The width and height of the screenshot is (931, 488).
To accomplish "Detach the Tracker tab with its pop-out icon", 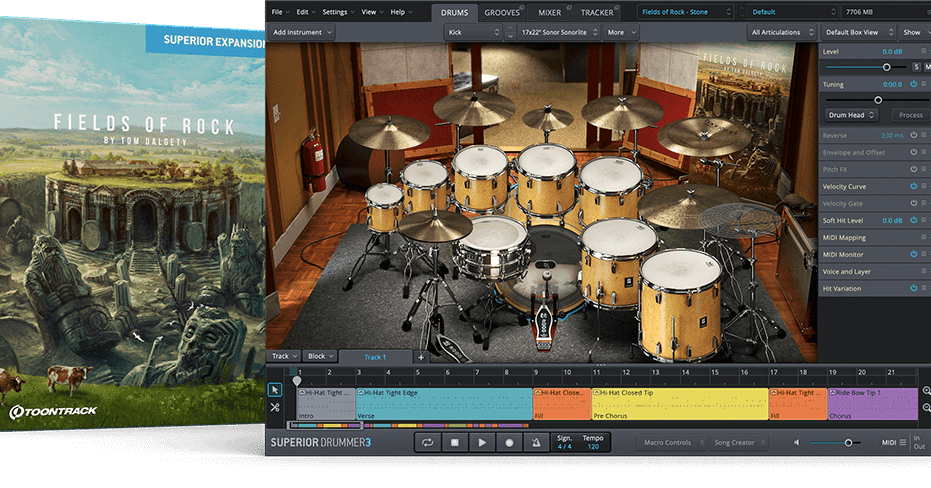I will click(x=616, y=7).
